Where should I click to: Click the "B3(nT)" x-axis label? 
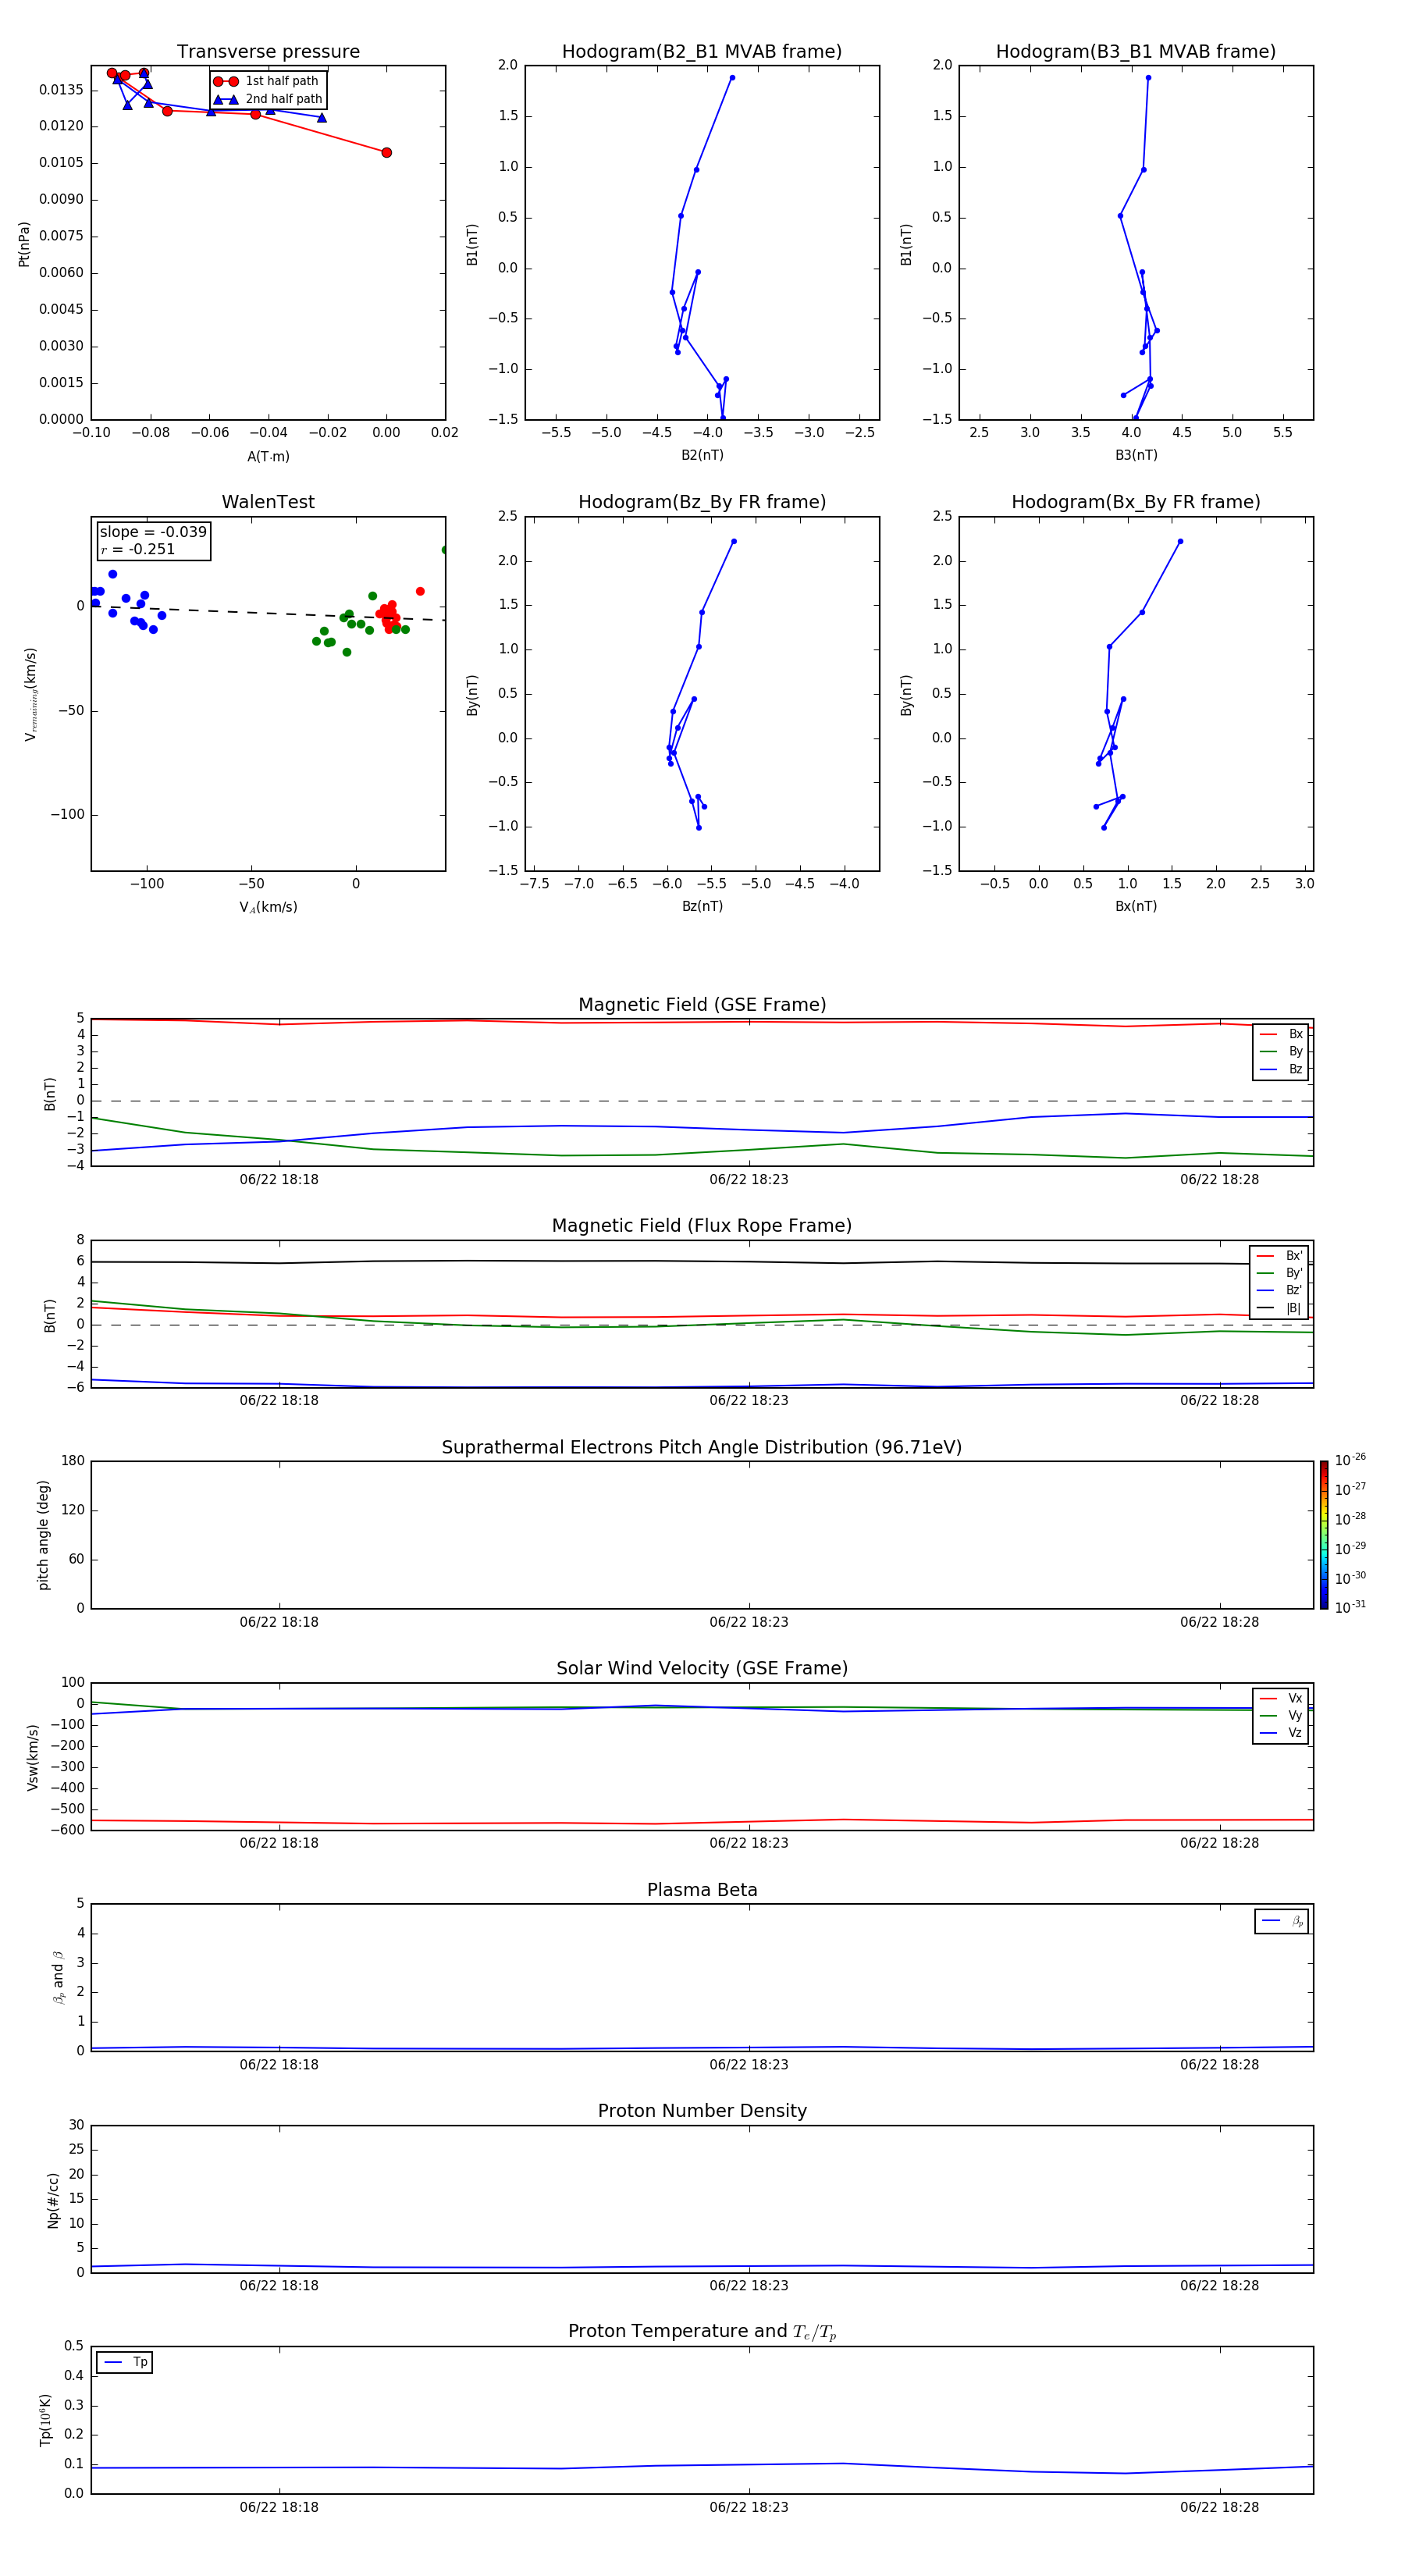(x=1136, y=455)
